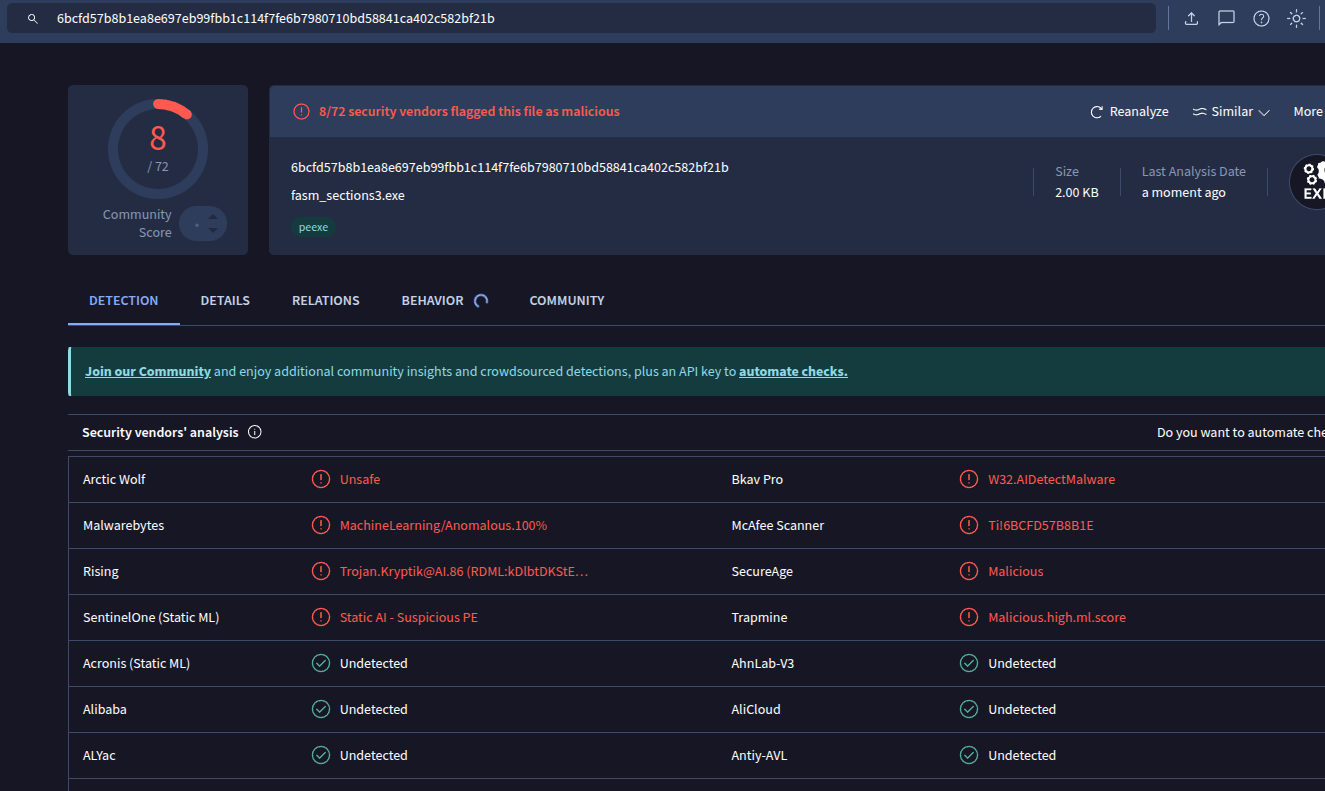Screen dimensions: 1325x791
Task: Click the file hash text
Action: (x=510, y=167)
